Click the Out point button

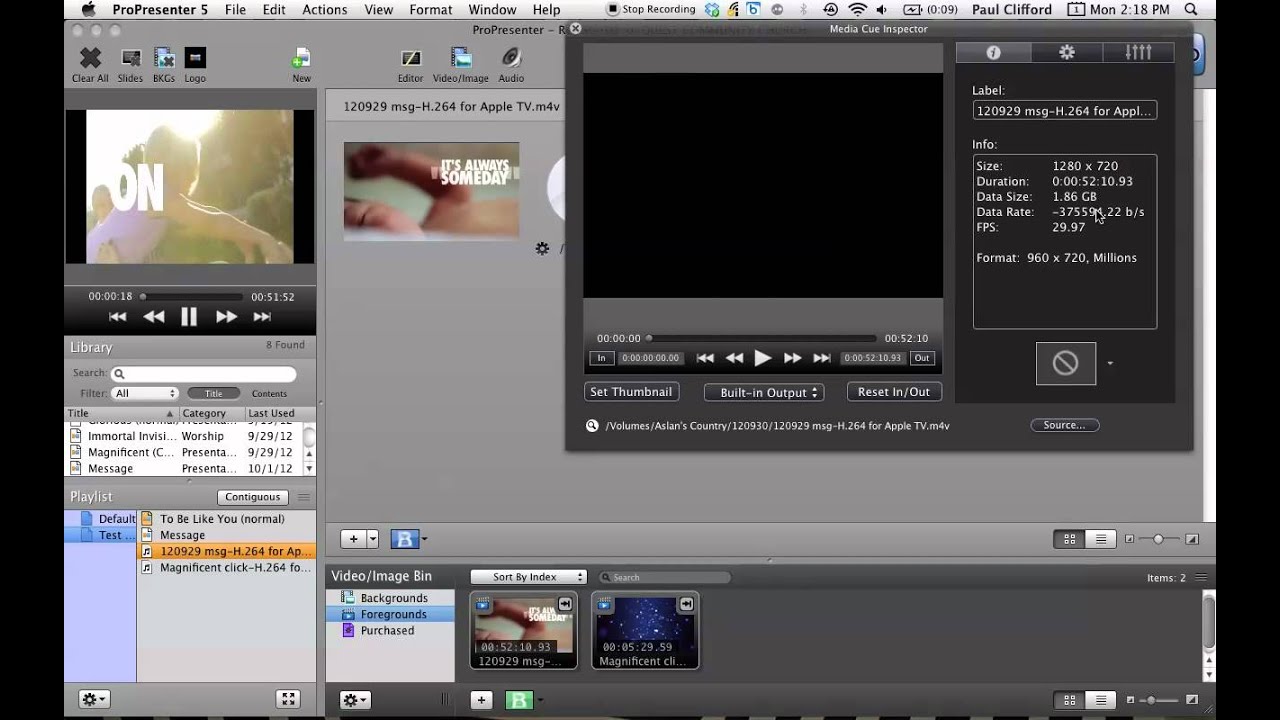tap(921, 358)
